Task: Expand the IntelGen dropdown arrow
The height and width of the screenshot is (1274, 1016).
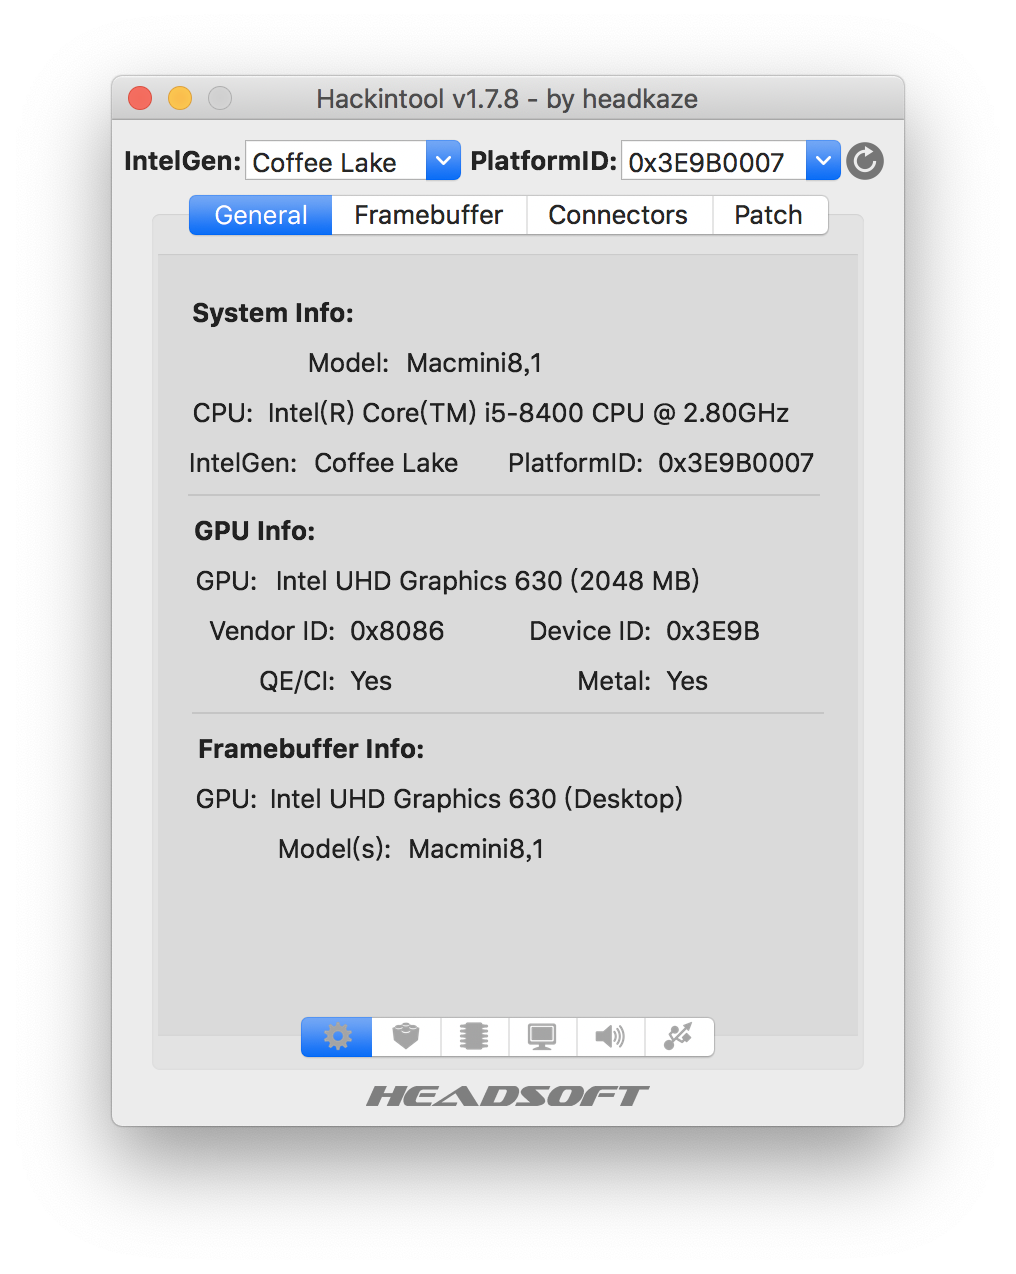Action: pos(443,160)
